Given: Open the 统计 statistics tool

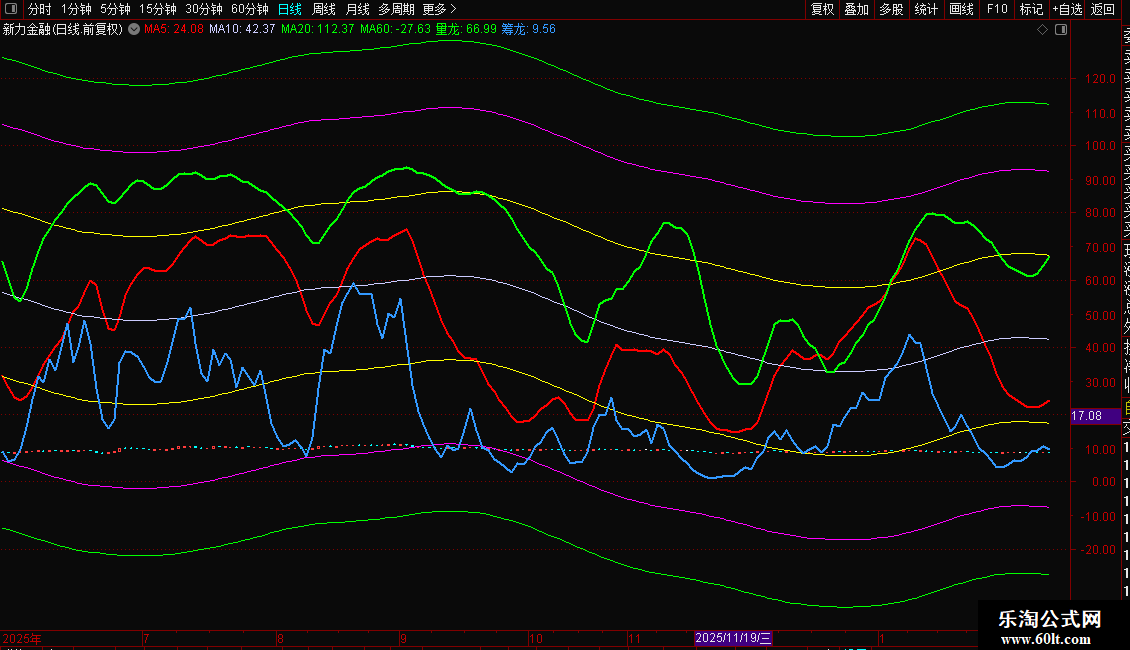Looking at the screenshot, I should pos(927,9).
